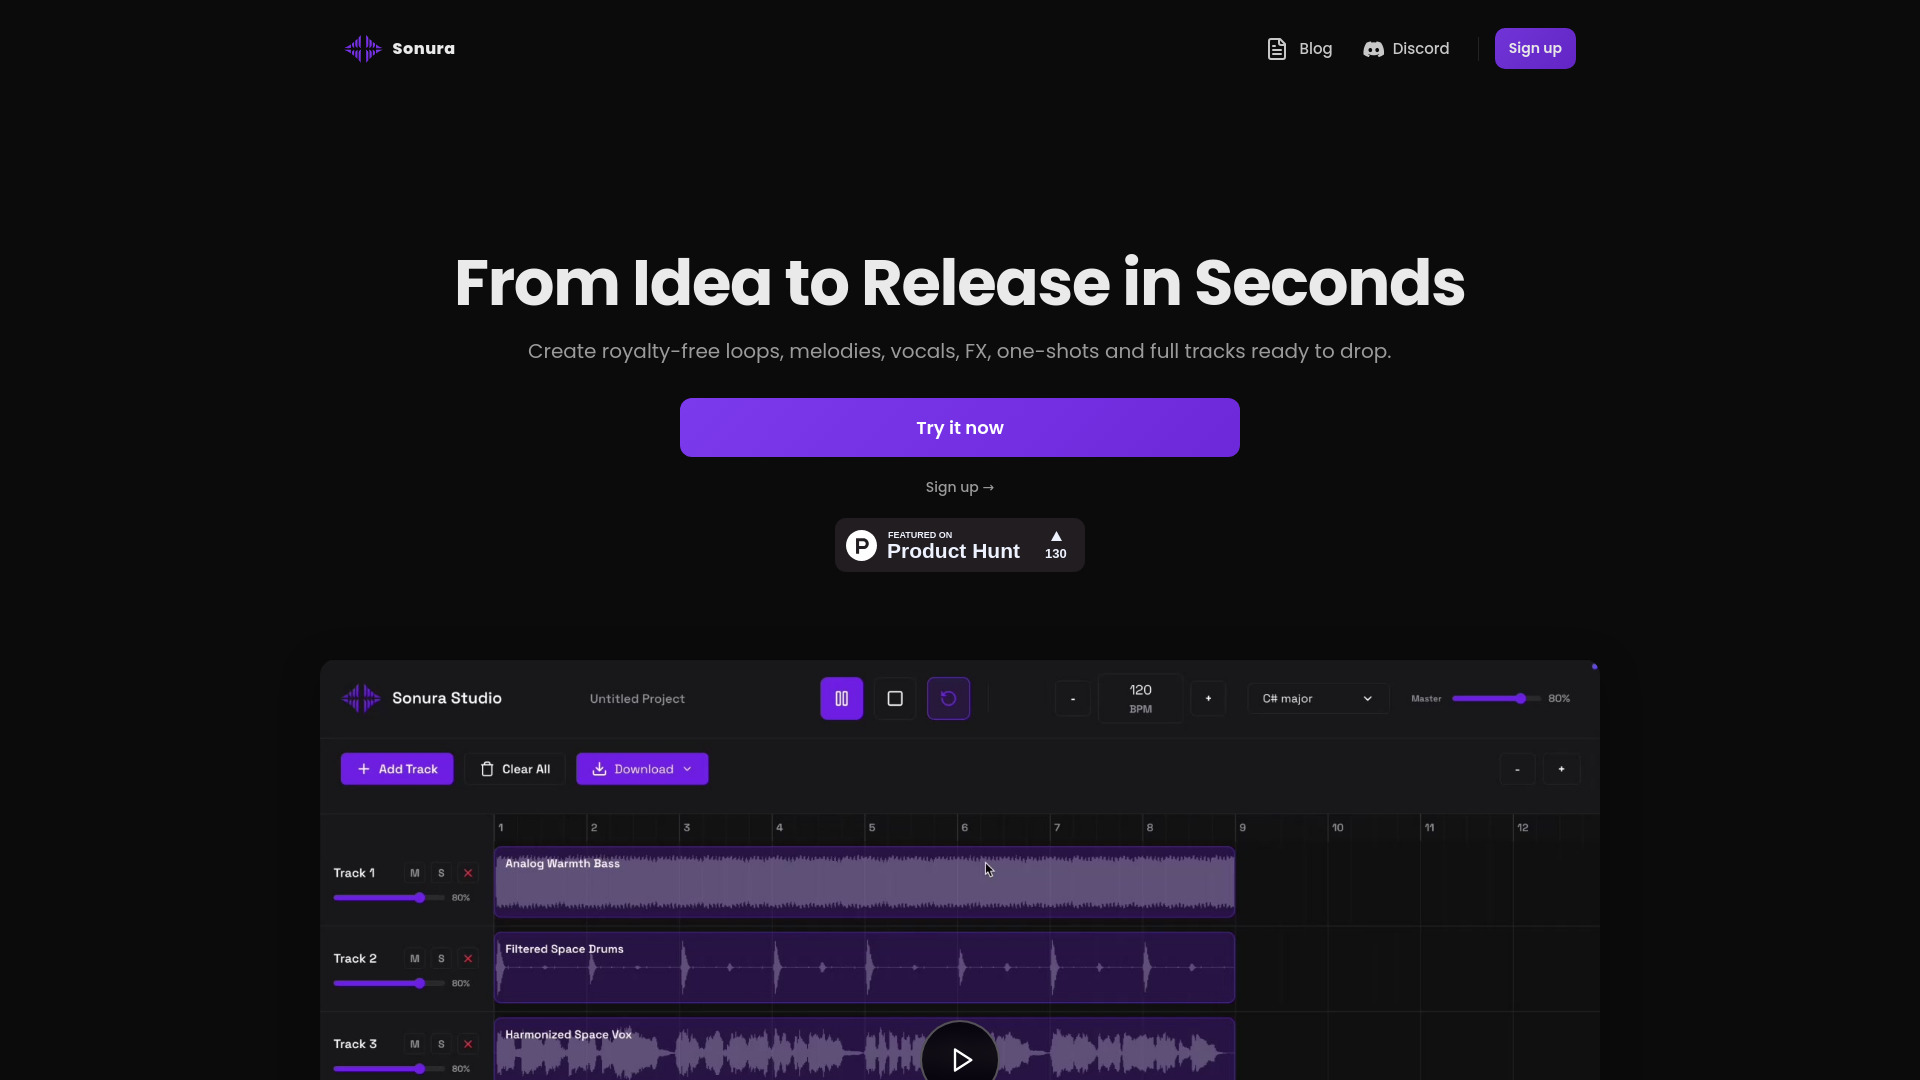Adjust the Master volume slider
Screen dimensions: 1920x1080
(x=1520, y=699)
